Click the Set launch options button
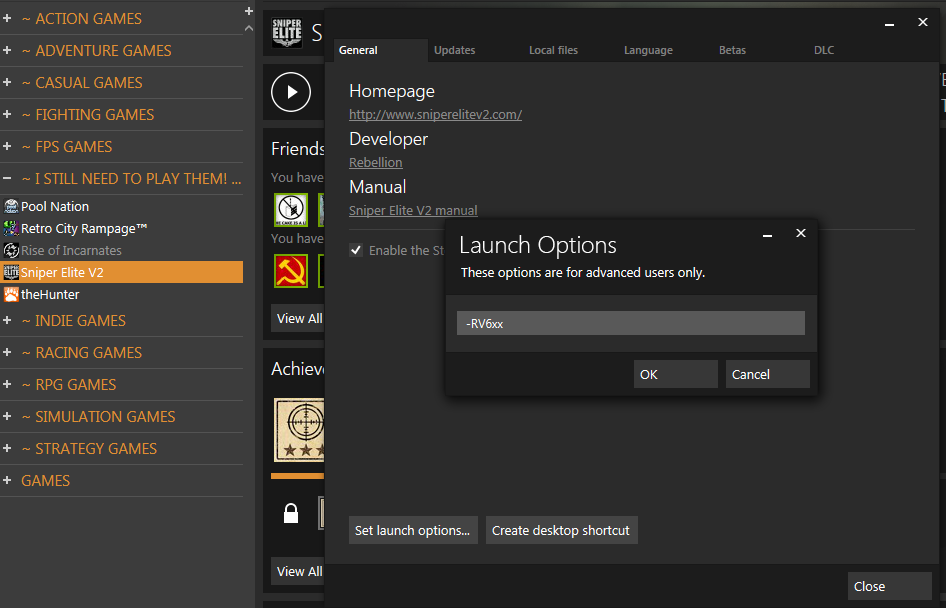The image size is (946, 608). [x=413, y=530]
